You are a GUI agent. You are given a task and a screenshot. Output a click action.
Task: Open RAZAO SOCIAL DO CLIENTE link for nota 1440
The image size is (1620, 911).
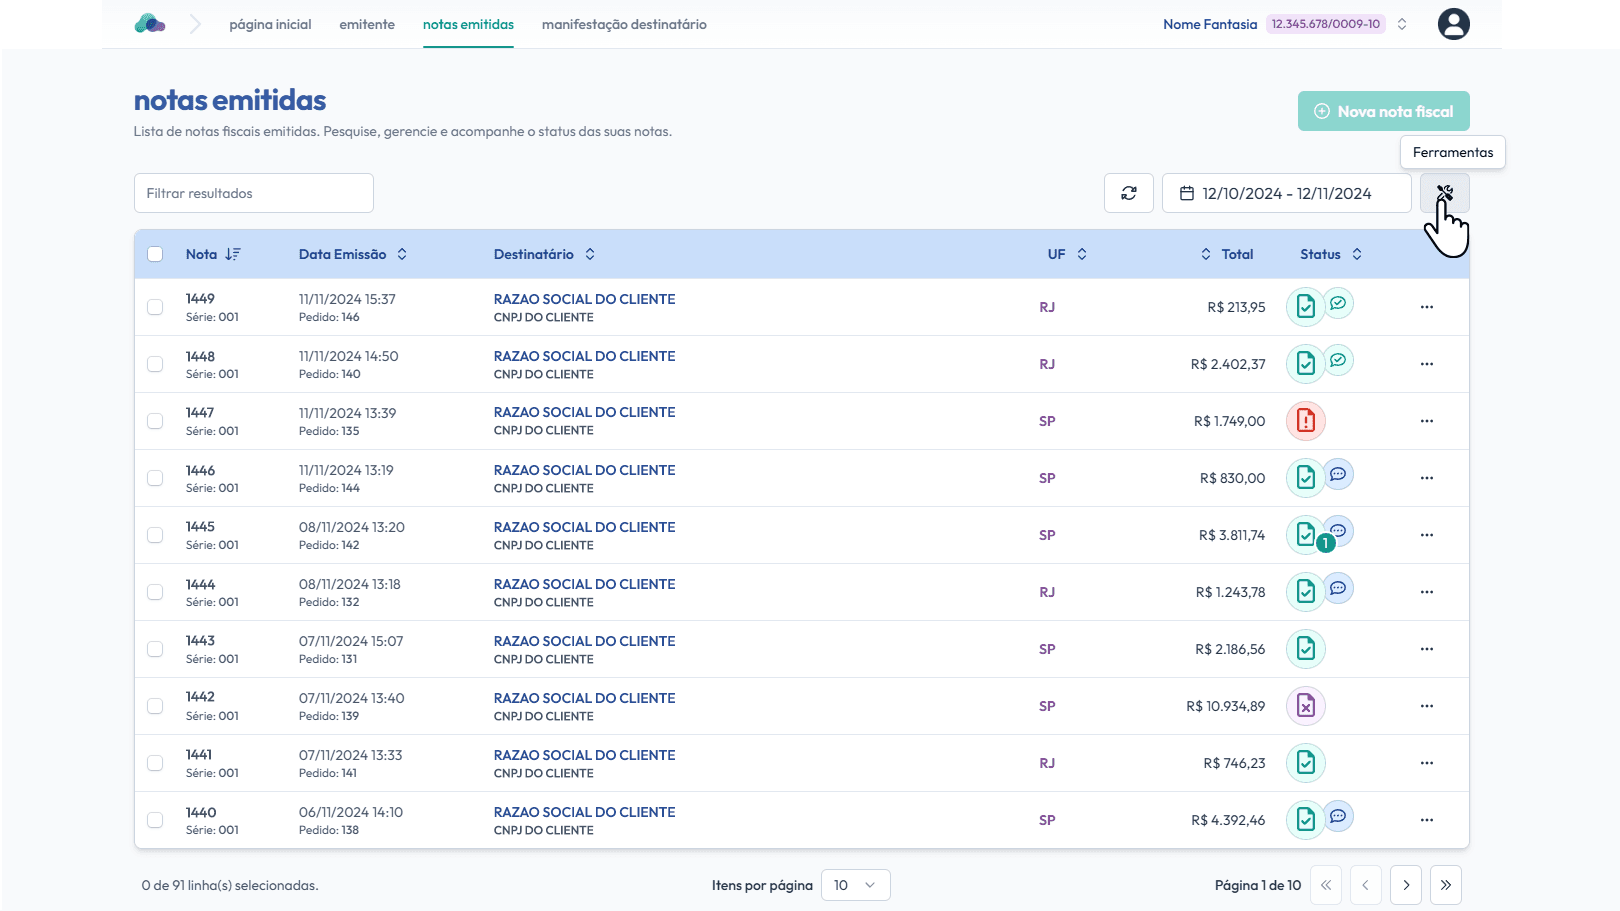[x=584, y=812]
